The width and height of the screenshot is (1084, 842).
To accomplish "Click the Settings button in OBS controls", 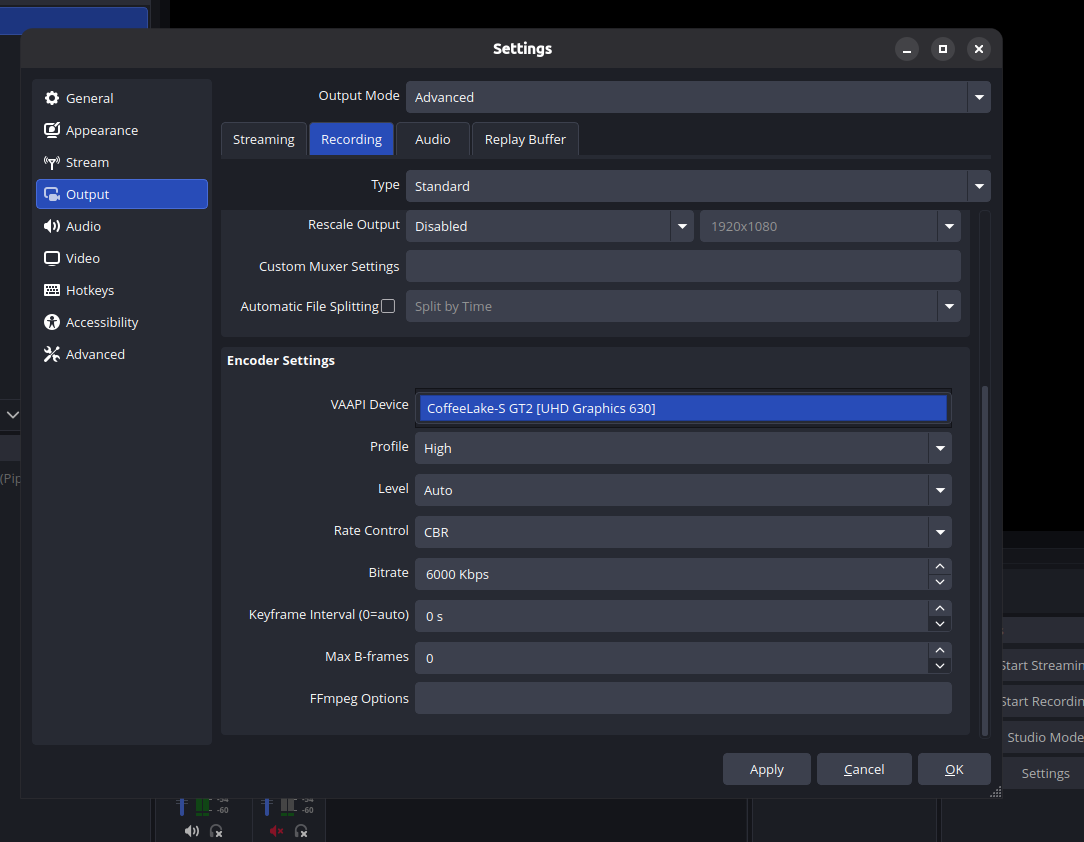I will coord(1045,774).
